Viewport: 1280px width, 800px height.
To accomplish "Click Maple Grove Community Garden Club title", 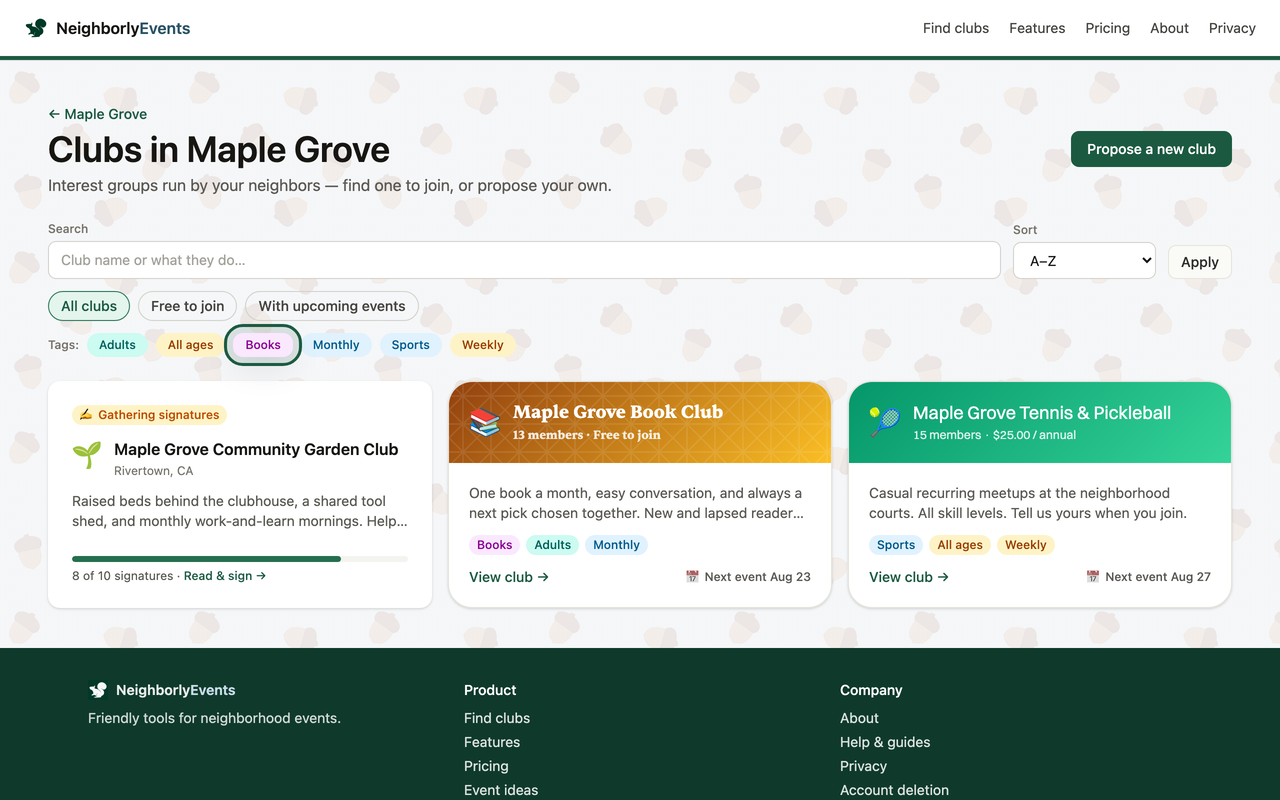I will click(x=256, y=450).
